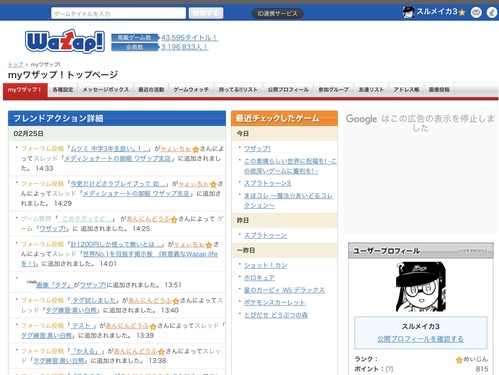Screen dimensions: 499x375
Task: Select the 友達リスト tab
Action: 371,90
